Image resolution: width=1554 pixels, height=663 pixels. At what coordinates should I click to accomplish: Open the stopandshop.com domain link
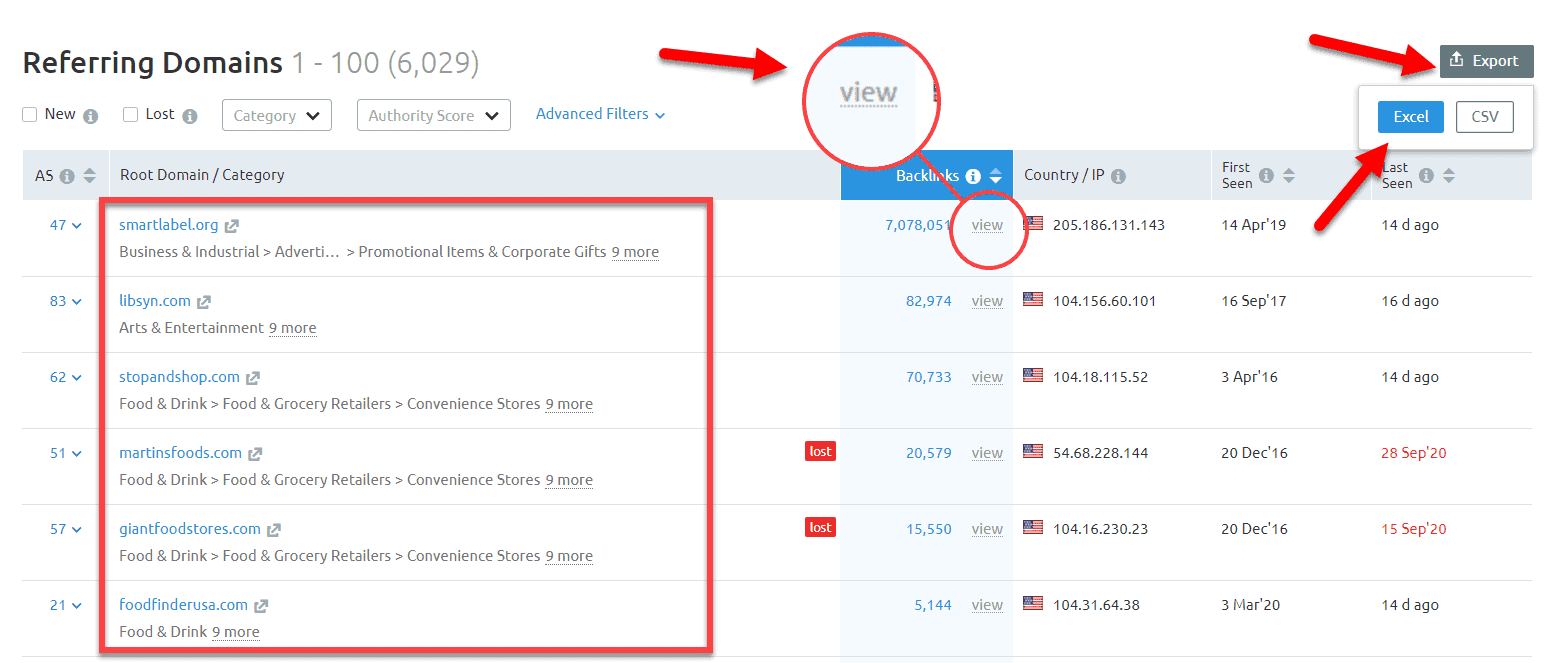180,377
